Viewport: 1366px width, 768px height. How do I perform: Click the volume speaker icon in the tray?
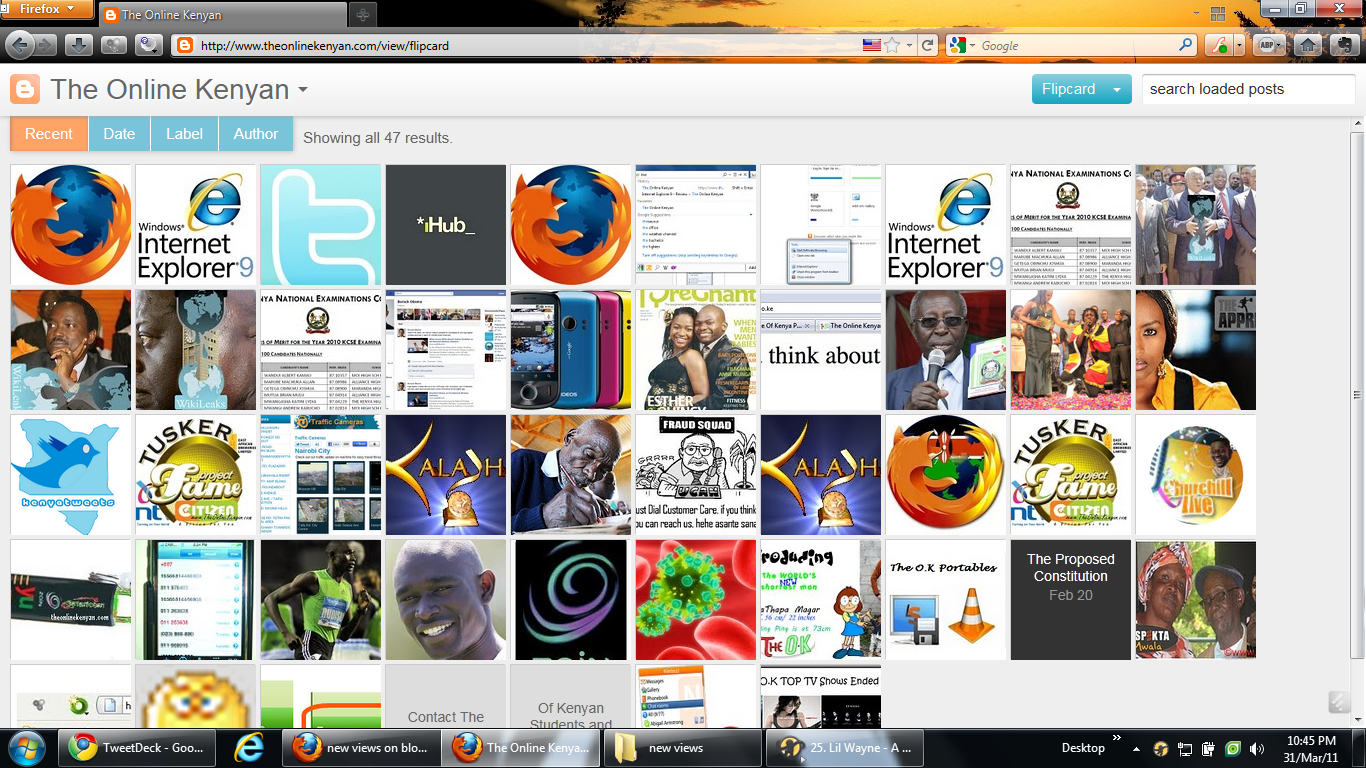pyautogui.click(x=1256, y=748)
